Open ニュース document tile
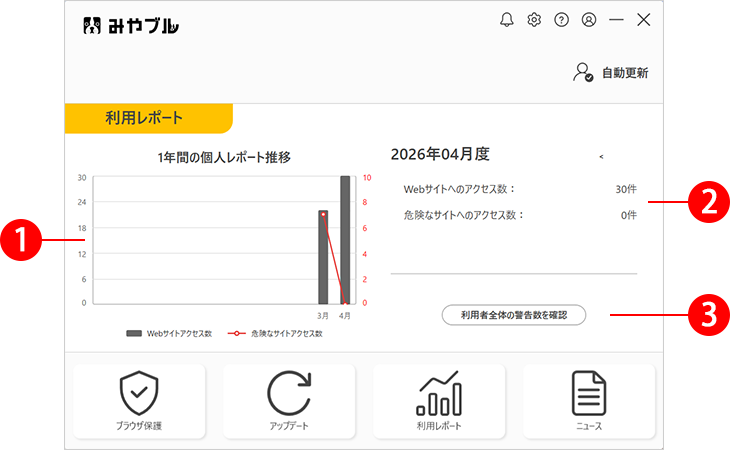Viewport: 730px width, 450px height. point(589,401)
